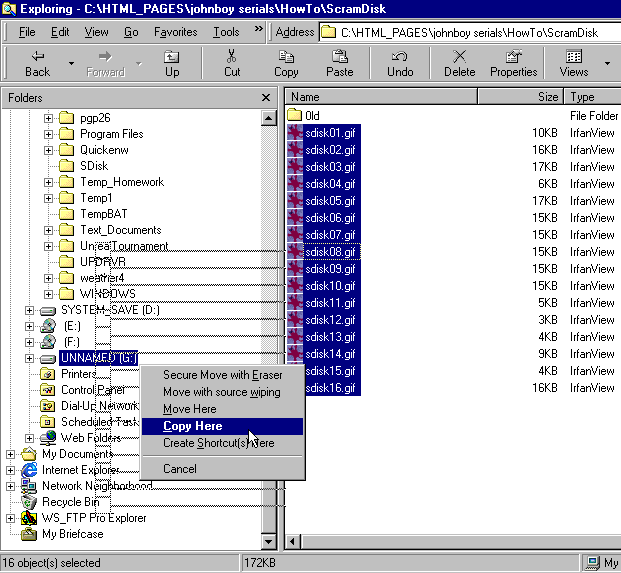Open the 0ld folder in file list
This screenshot has height=573, width=621.
312,116
